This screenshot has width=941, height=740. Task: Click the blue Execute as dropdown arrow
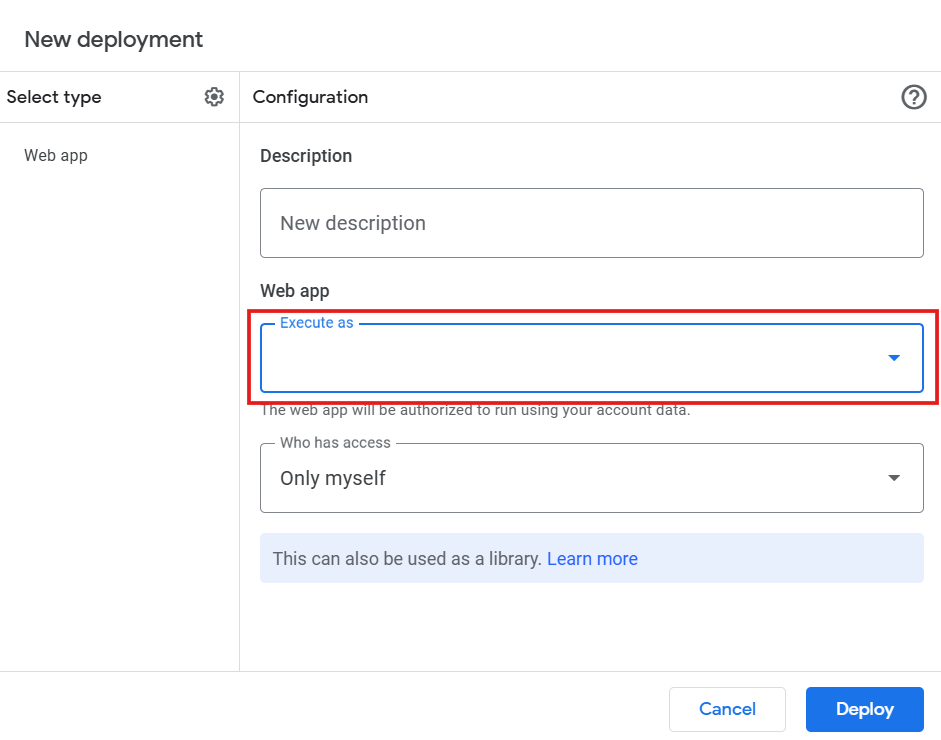pyautogui.click(x=894, y=358)
